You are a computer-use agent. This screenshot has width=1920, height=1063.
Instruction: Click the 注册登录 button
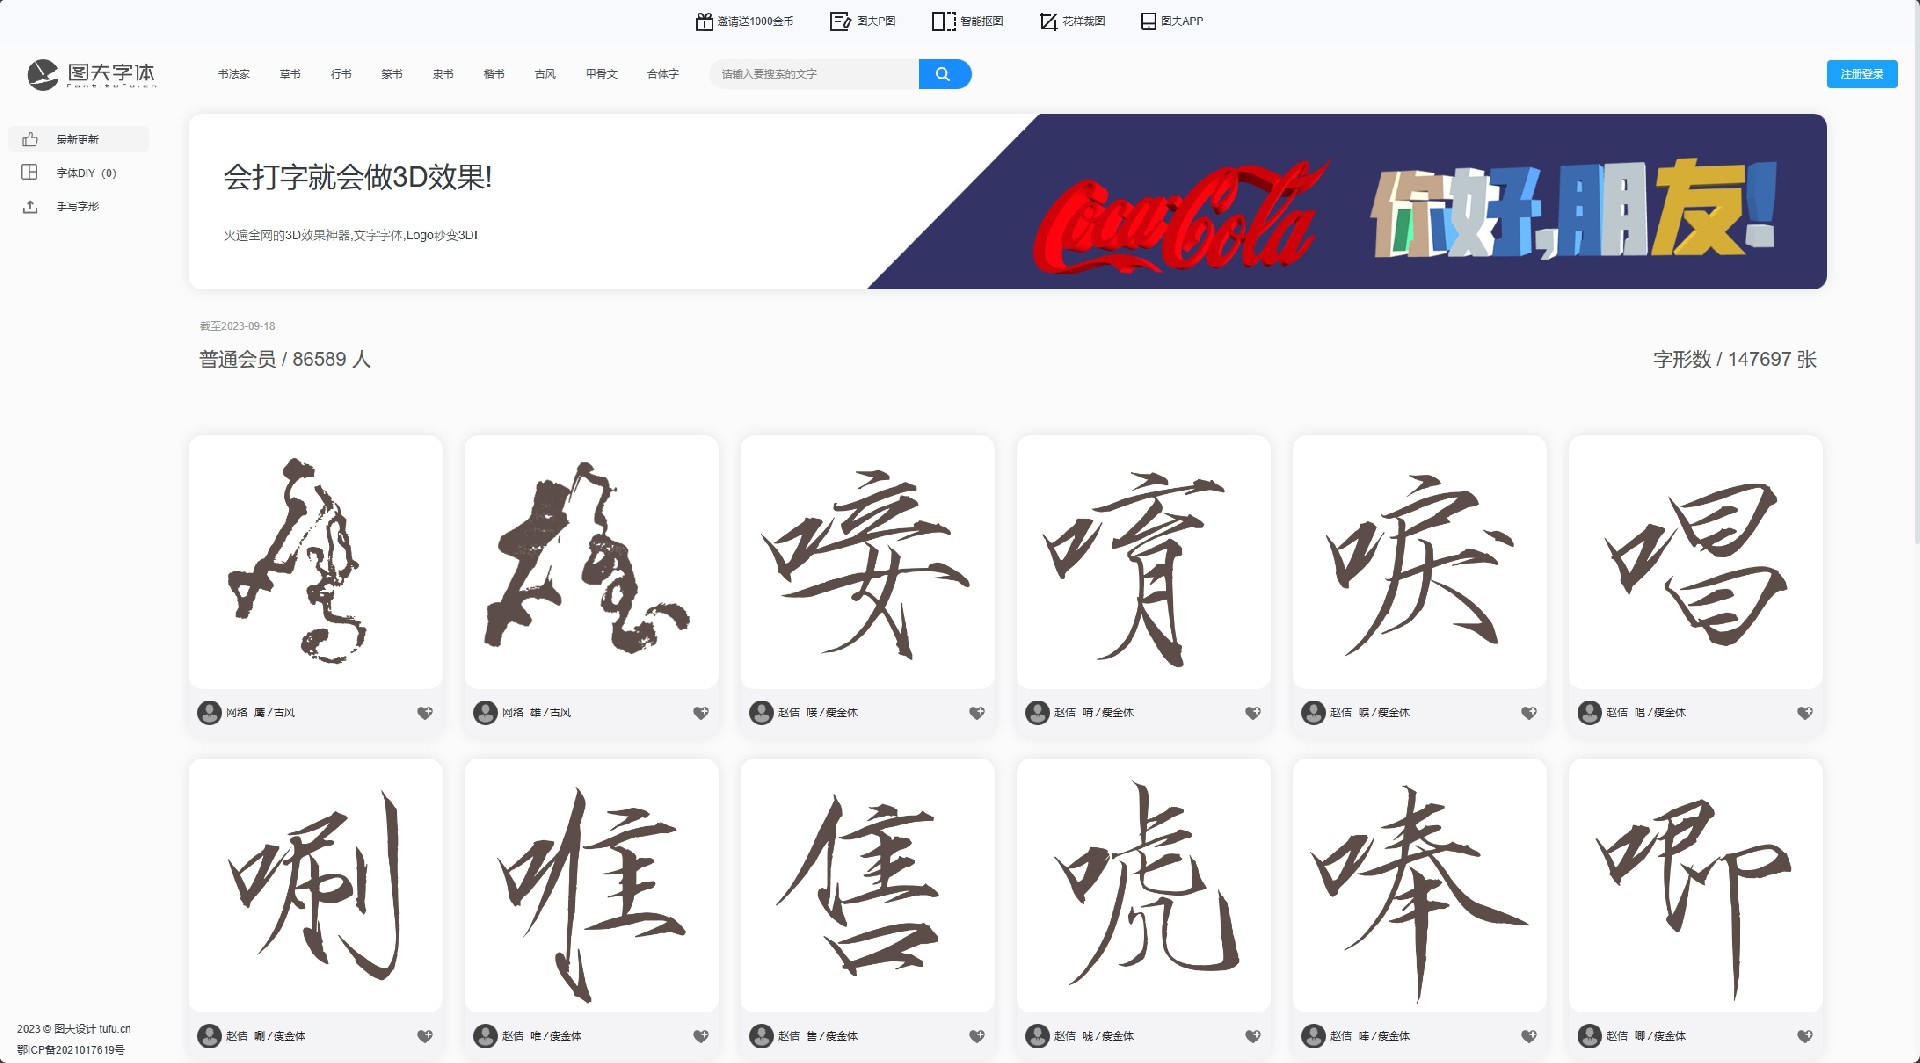(1861, 73)
